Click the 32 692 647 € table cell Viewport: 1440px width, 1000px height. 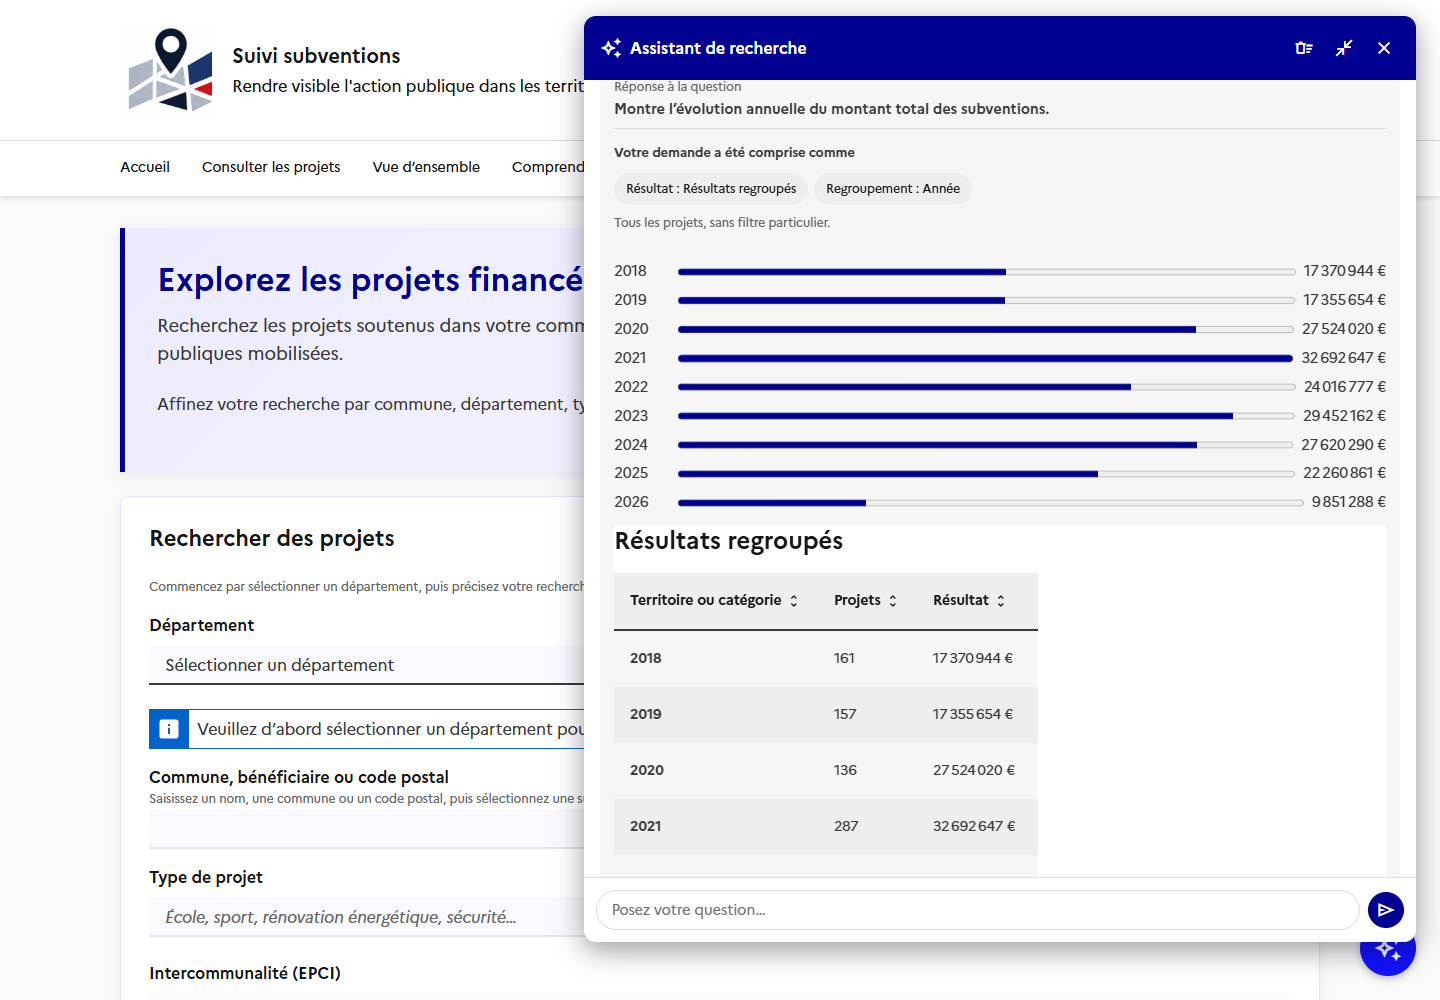click(974, 826)
